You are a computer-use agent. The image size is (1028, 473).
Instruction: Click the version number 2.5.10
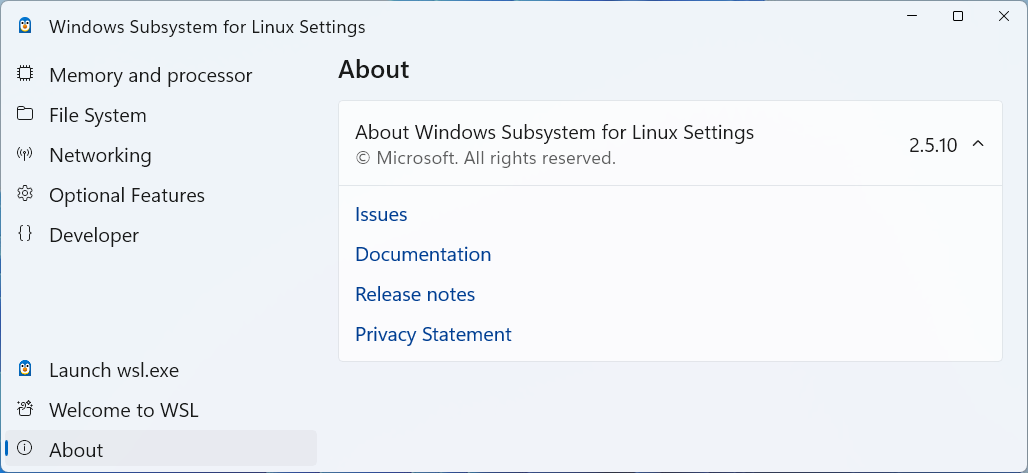pos(933,145)
